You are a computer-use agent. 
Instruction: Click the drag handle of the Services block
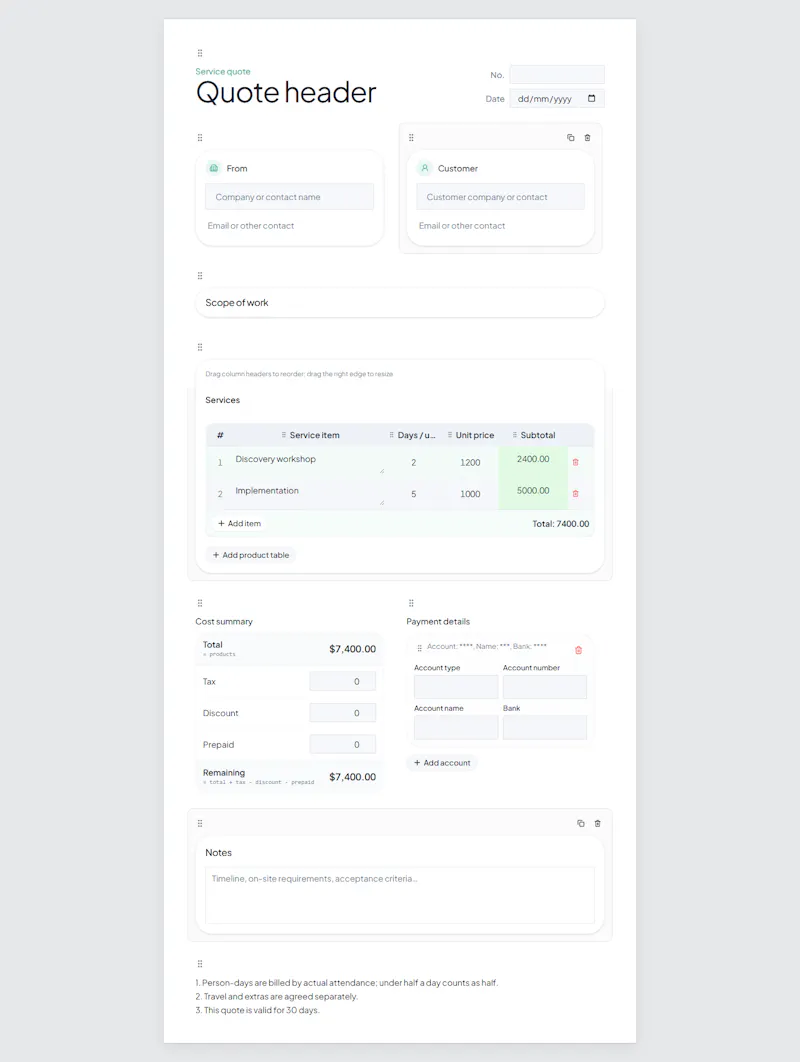pyautogui.click(x=200, y=347)
